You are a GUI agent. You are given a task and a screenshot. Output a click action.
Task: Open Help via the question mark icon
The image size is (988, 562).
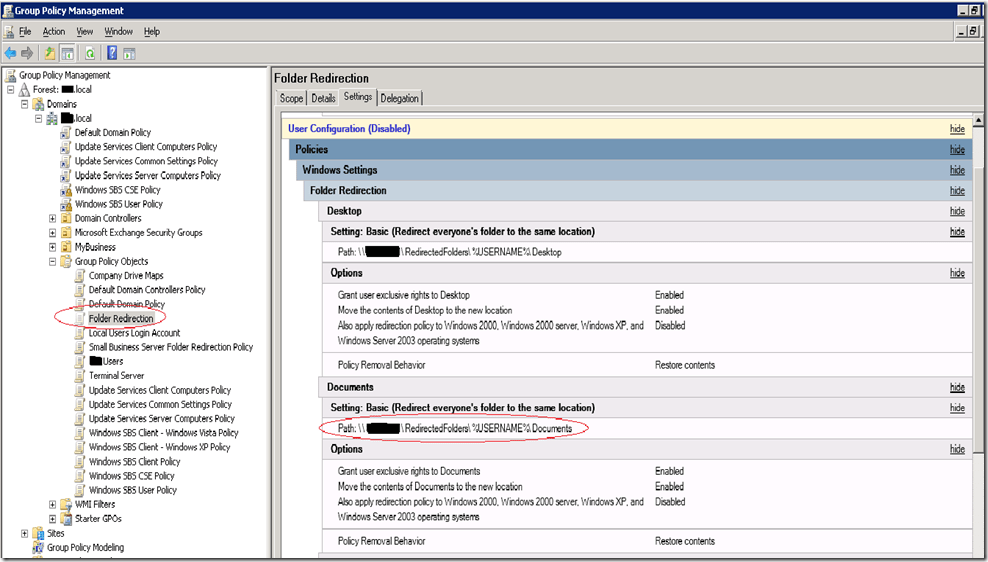click(x=112, y=53)
